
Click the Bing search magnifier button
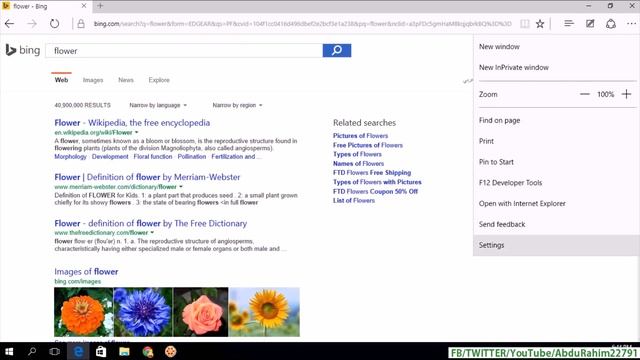337,51
